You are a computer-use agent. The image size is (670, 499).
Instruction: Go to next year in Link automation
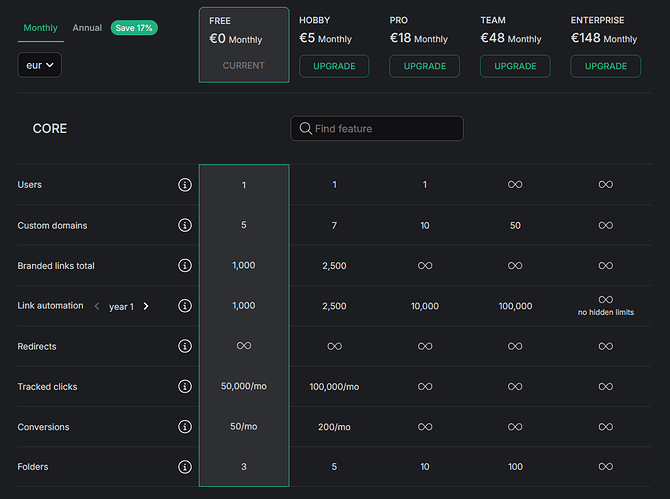point(146,306)
